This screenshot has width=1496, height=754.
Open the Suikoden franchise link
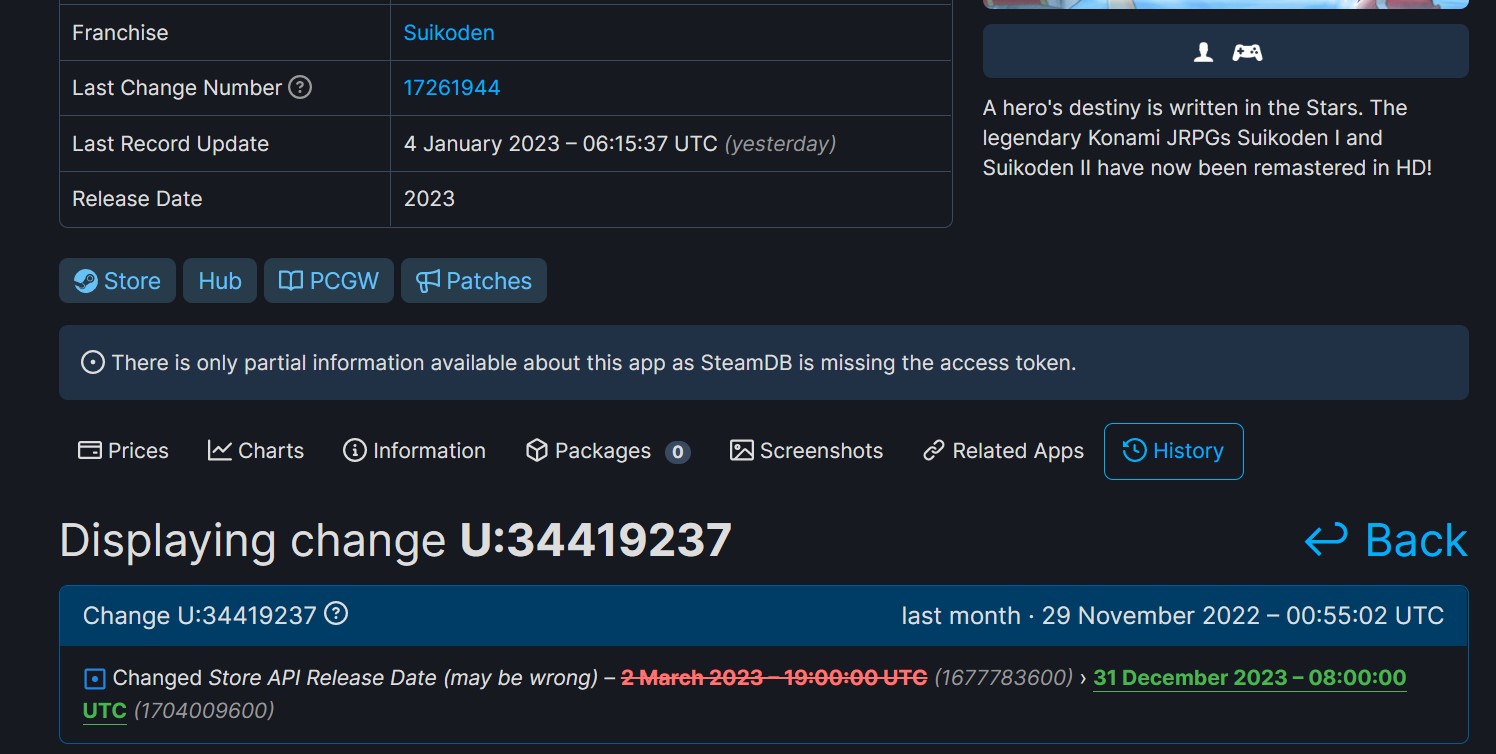[449, 33]
